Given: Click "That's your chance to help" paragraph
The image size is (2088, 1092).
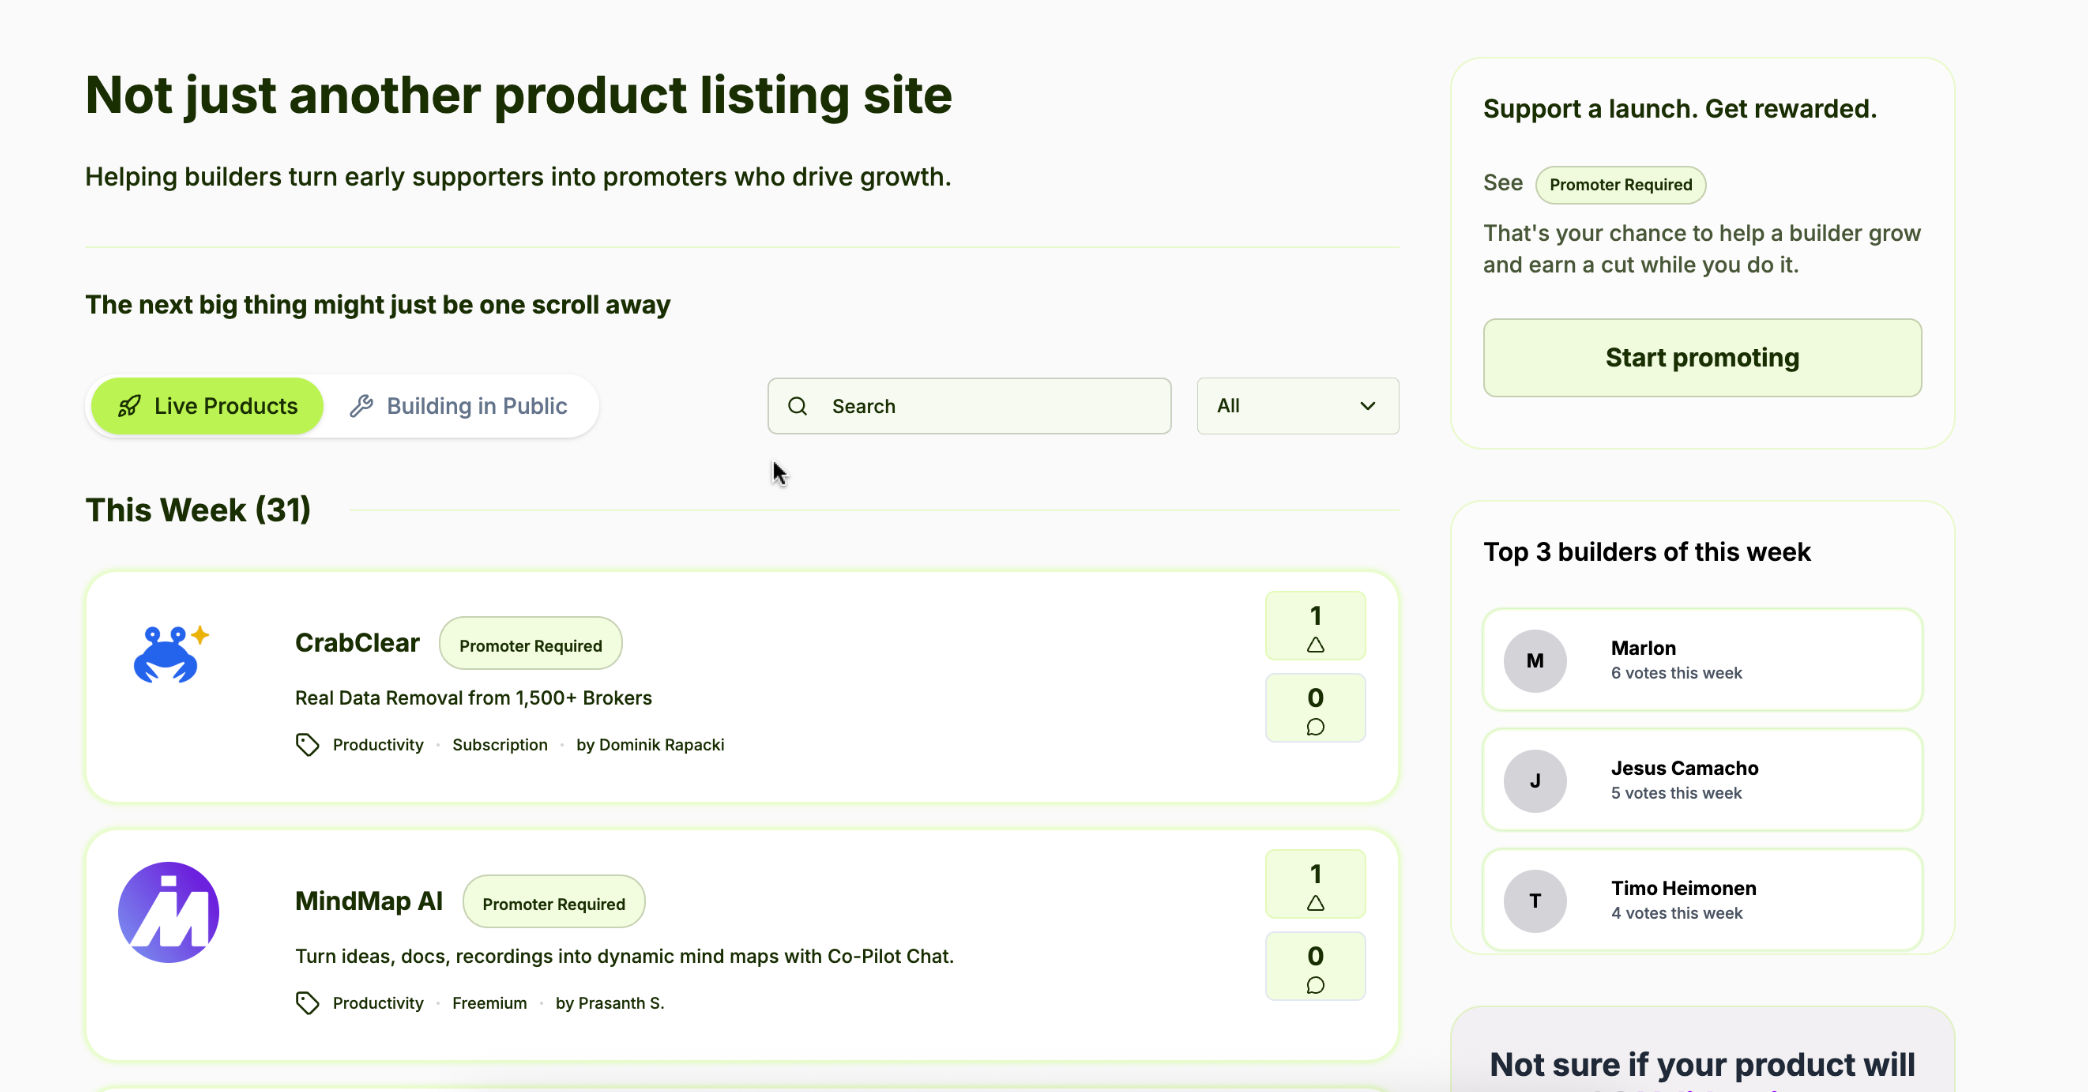Looking at the screenshot, I should coord(1702,249).
